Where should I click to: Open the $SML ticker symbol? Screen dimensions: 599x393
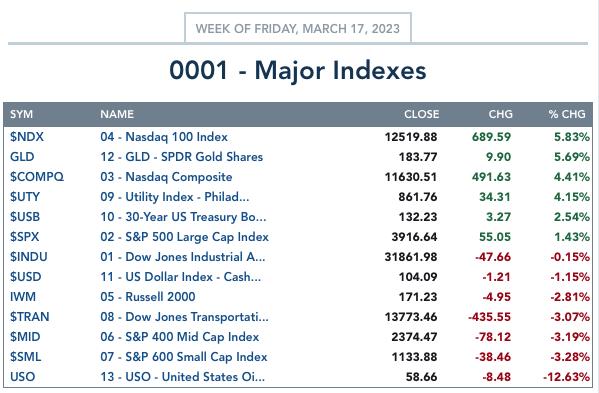coord(25,357)
